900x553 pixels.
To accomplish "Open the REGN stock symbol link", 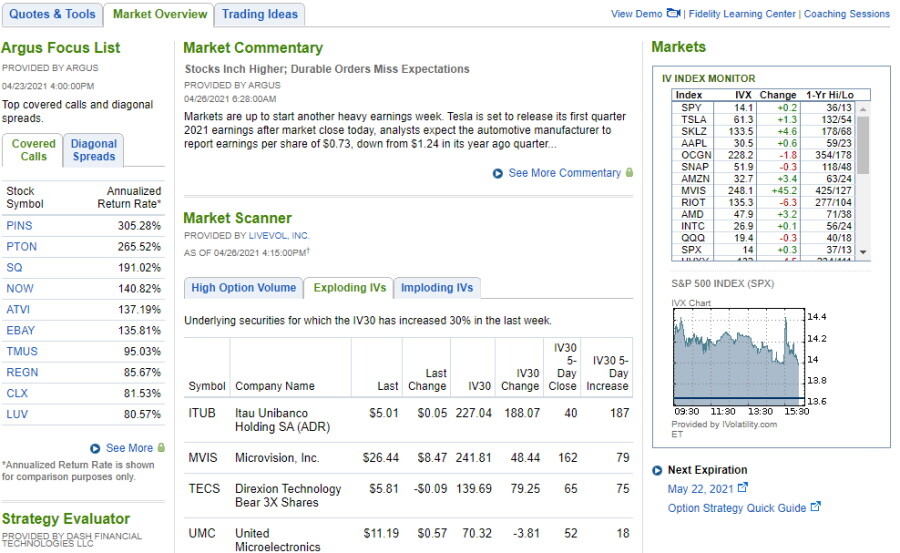I will point(22,372).
